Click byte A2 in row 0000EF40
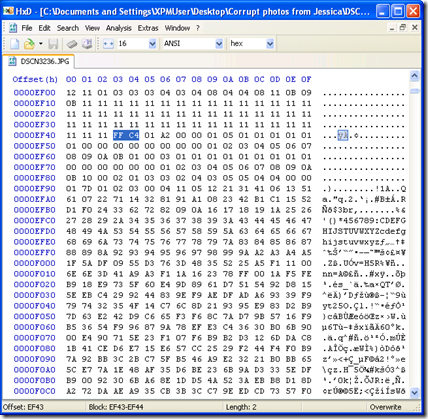Viewport: 428px width, 419px height. (x=165, y=135)
